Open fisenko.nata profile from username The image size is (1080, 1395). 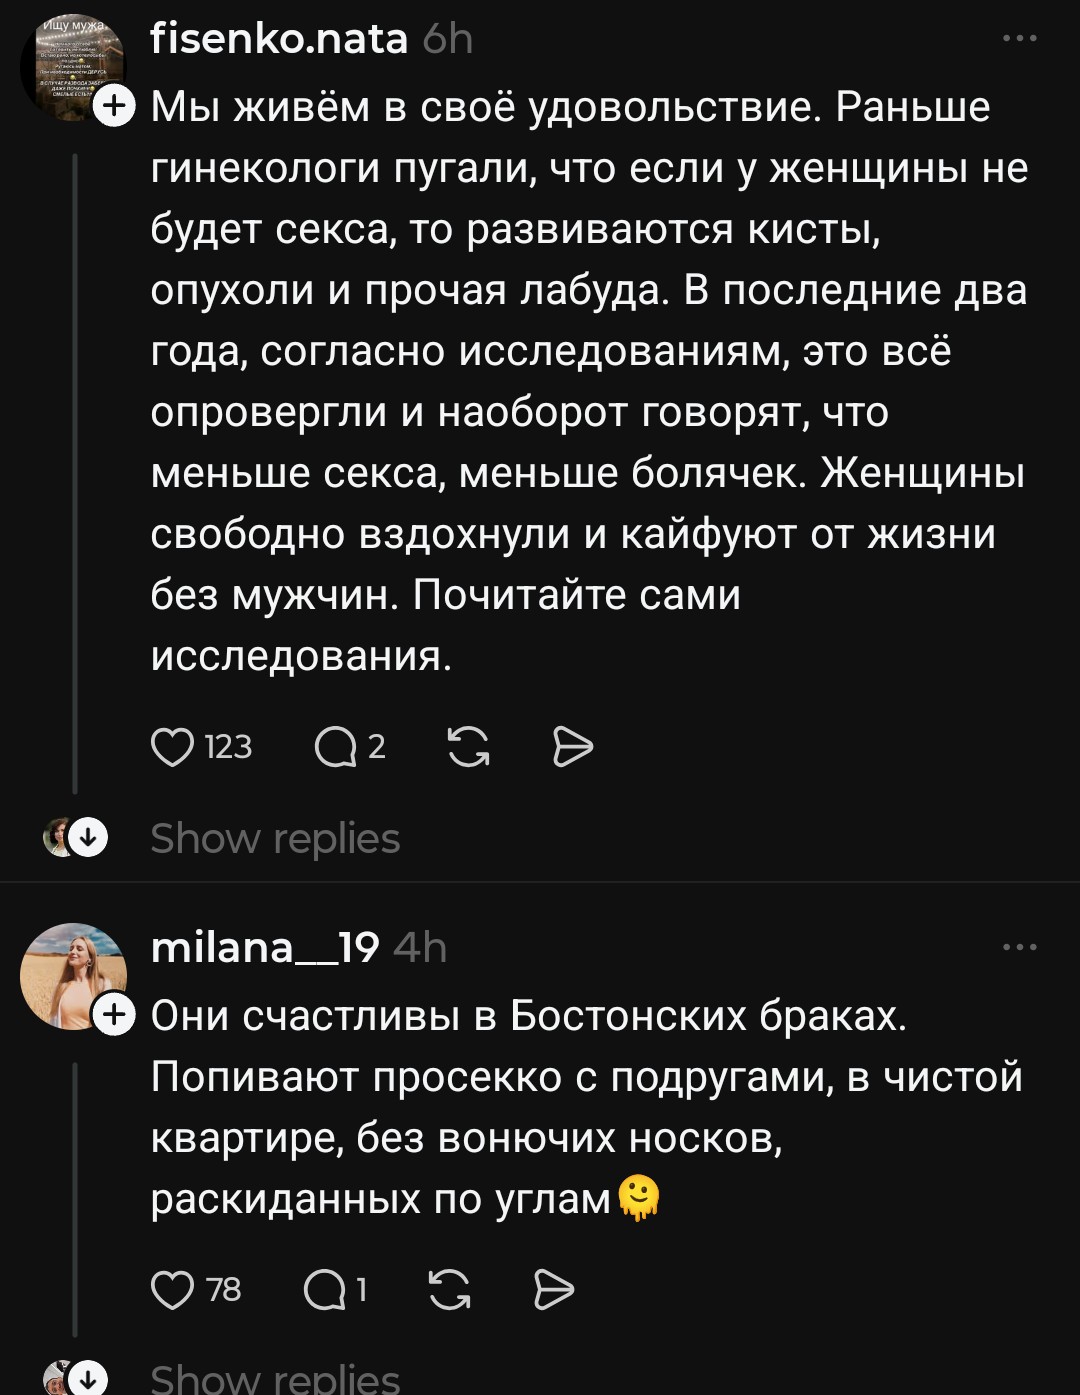(279, 39)
